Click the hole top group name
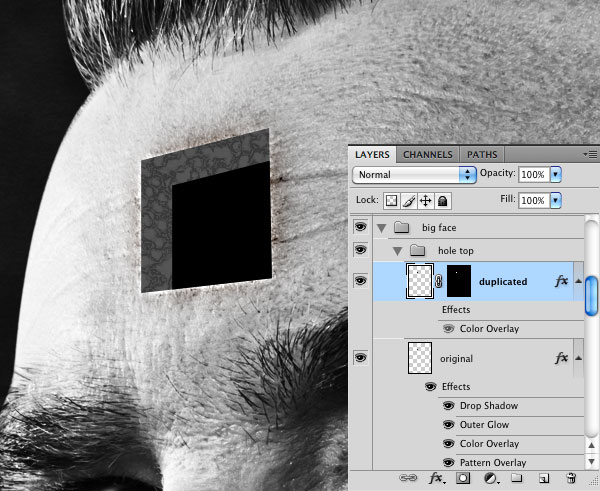The height and width of the screenshot is (491, 600). (x=455, y=251)
